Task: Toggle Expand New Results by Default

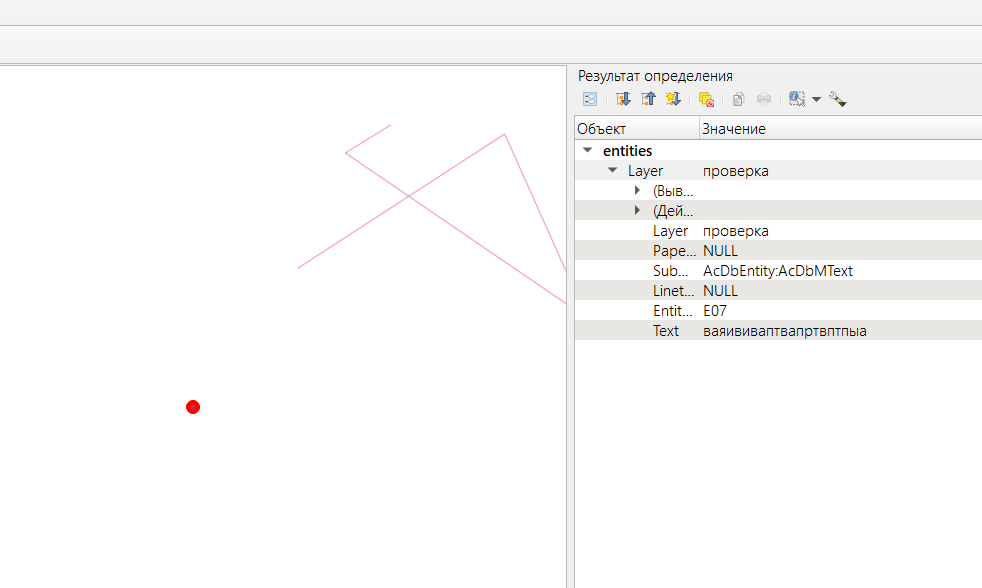Action: tap(673, 99)
